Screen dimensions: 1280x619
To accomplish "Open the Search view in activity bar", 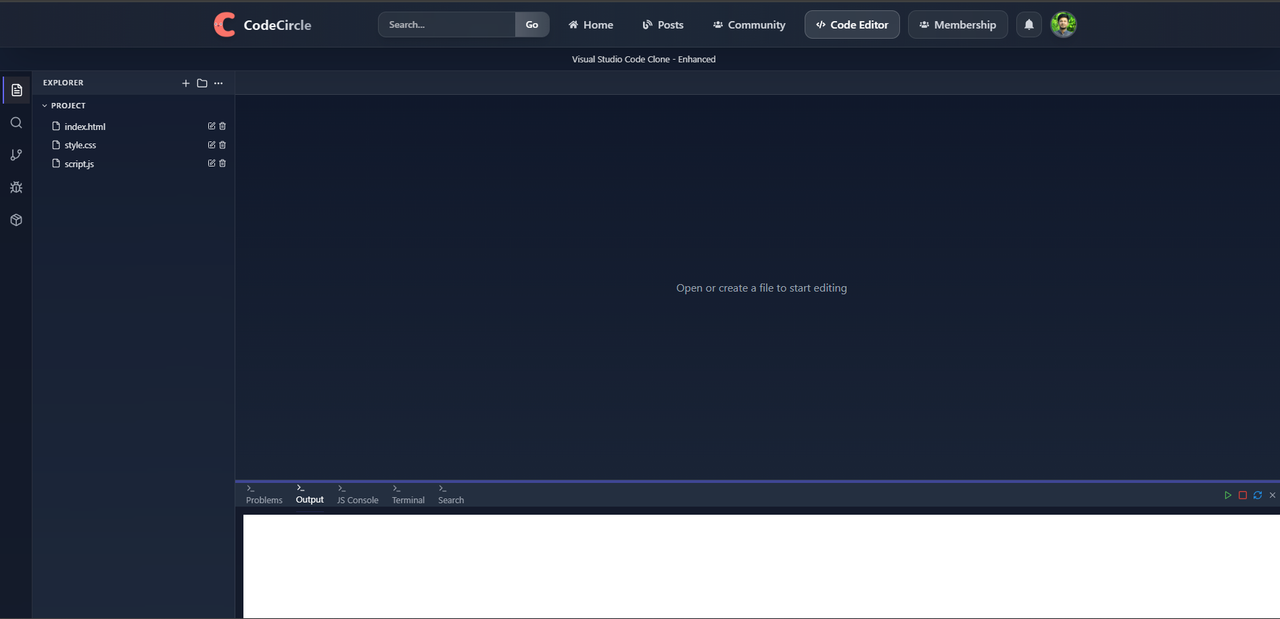I will [16, 122].
